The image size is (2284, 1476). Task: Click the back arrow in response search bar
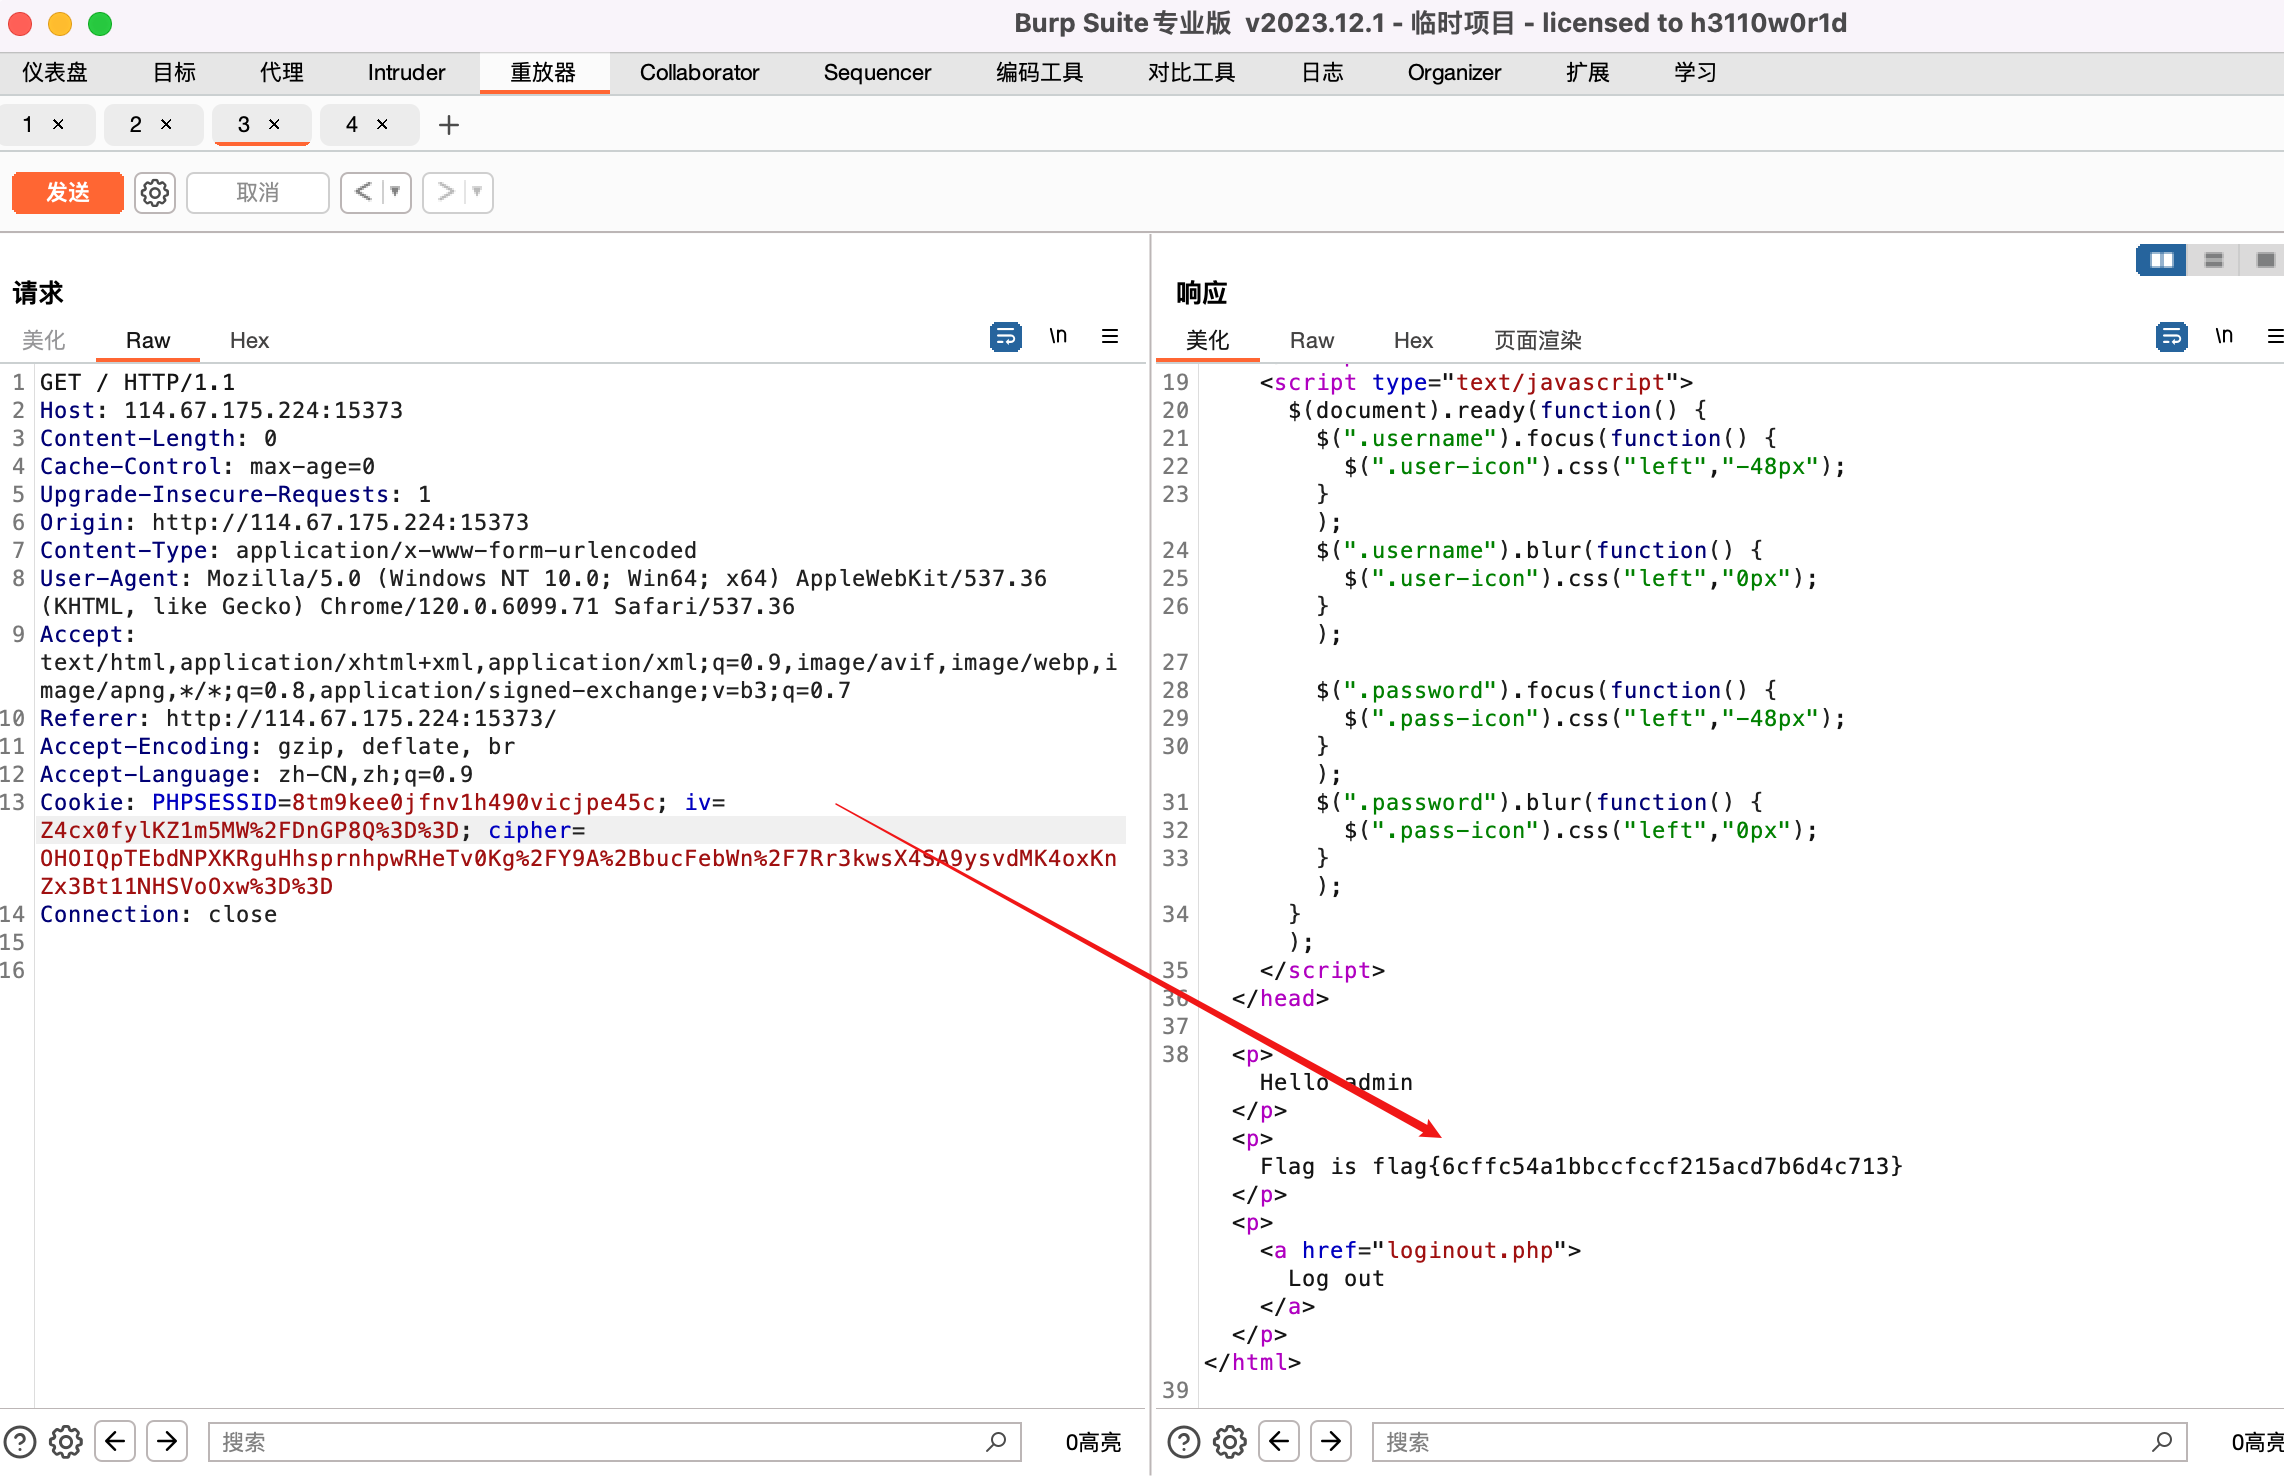(x=1278, y=1441)
